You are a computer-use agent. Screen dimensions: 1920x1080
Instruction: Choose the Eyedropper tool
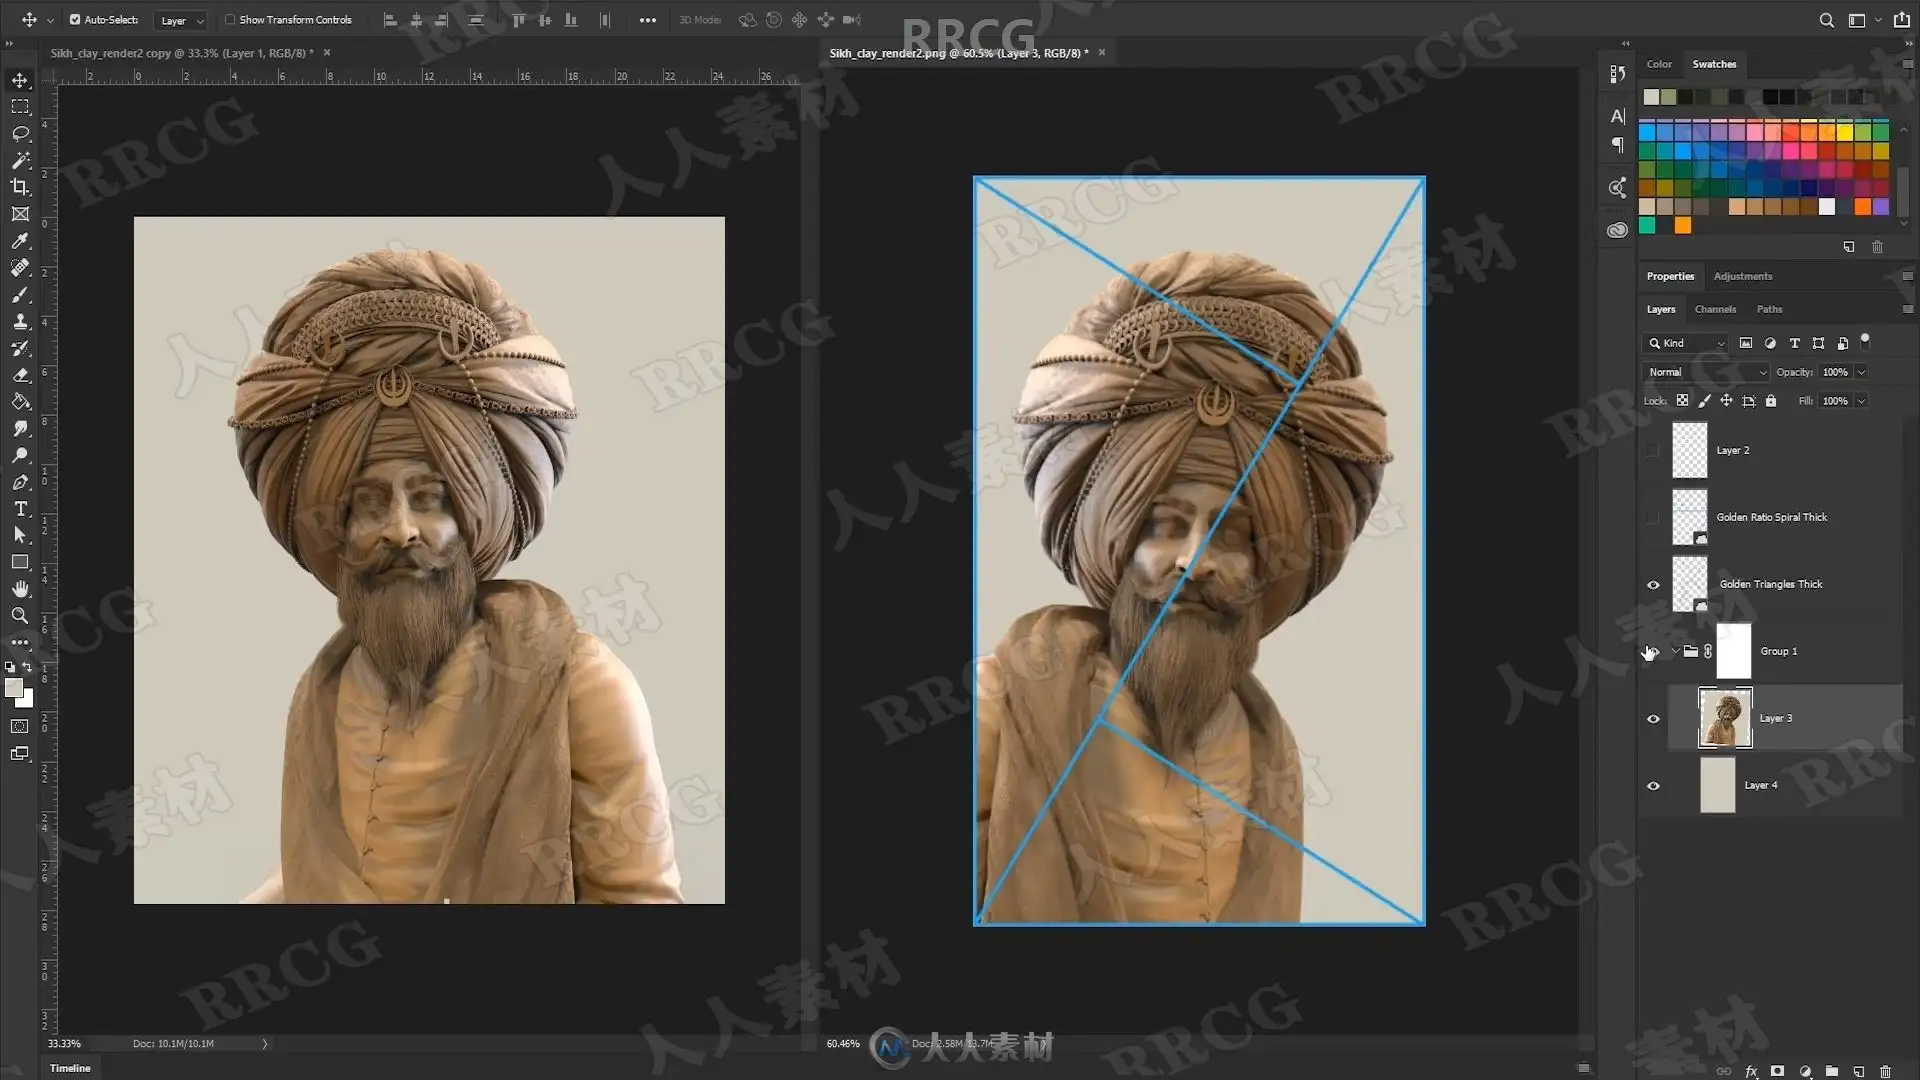pos(20,241)
